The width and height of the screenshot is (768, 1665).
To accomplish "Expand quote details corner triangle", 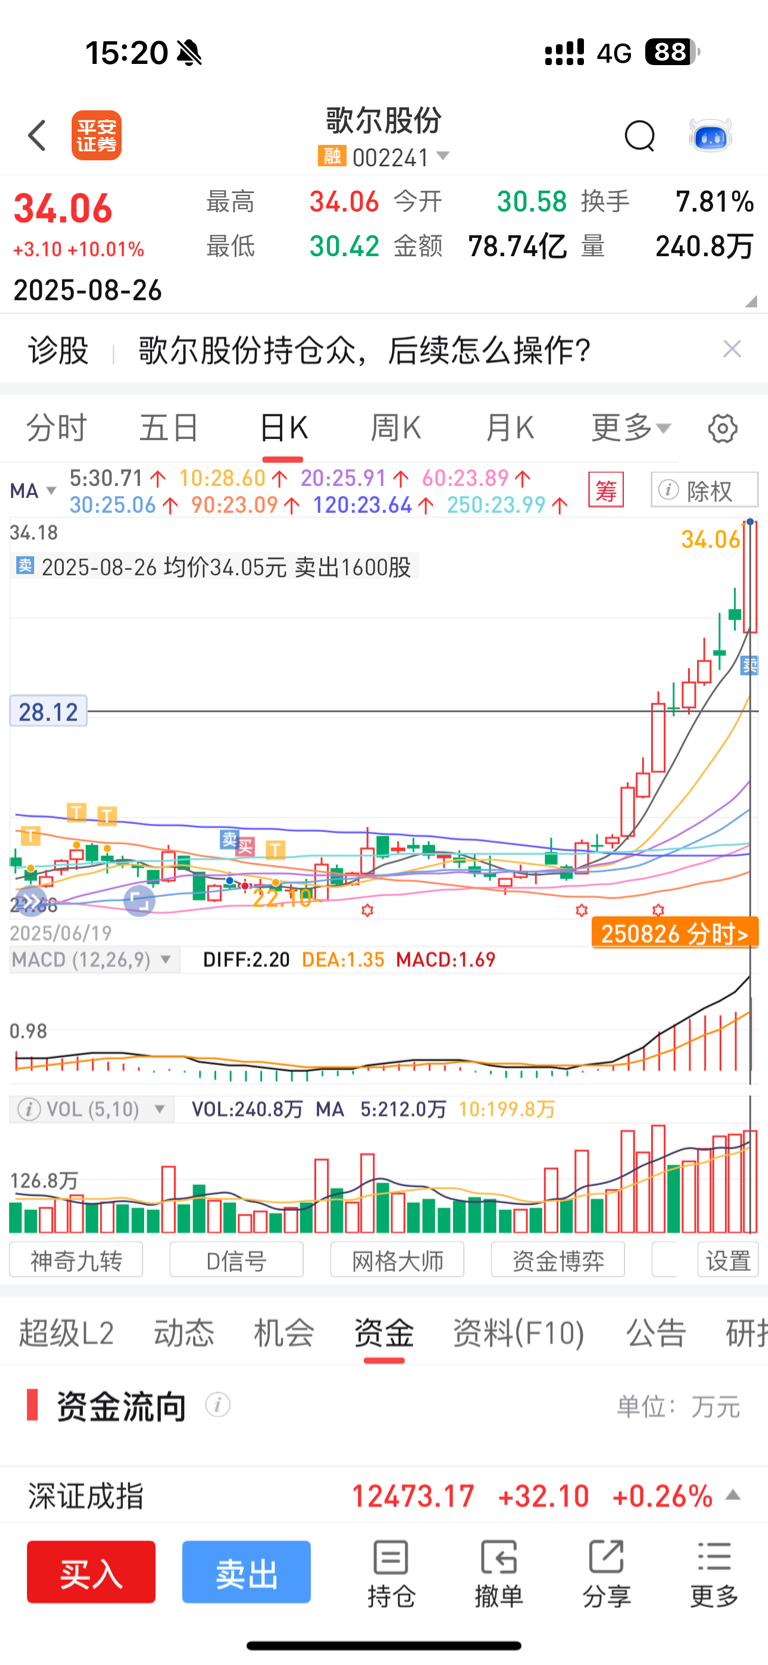I will pos(750,301).
